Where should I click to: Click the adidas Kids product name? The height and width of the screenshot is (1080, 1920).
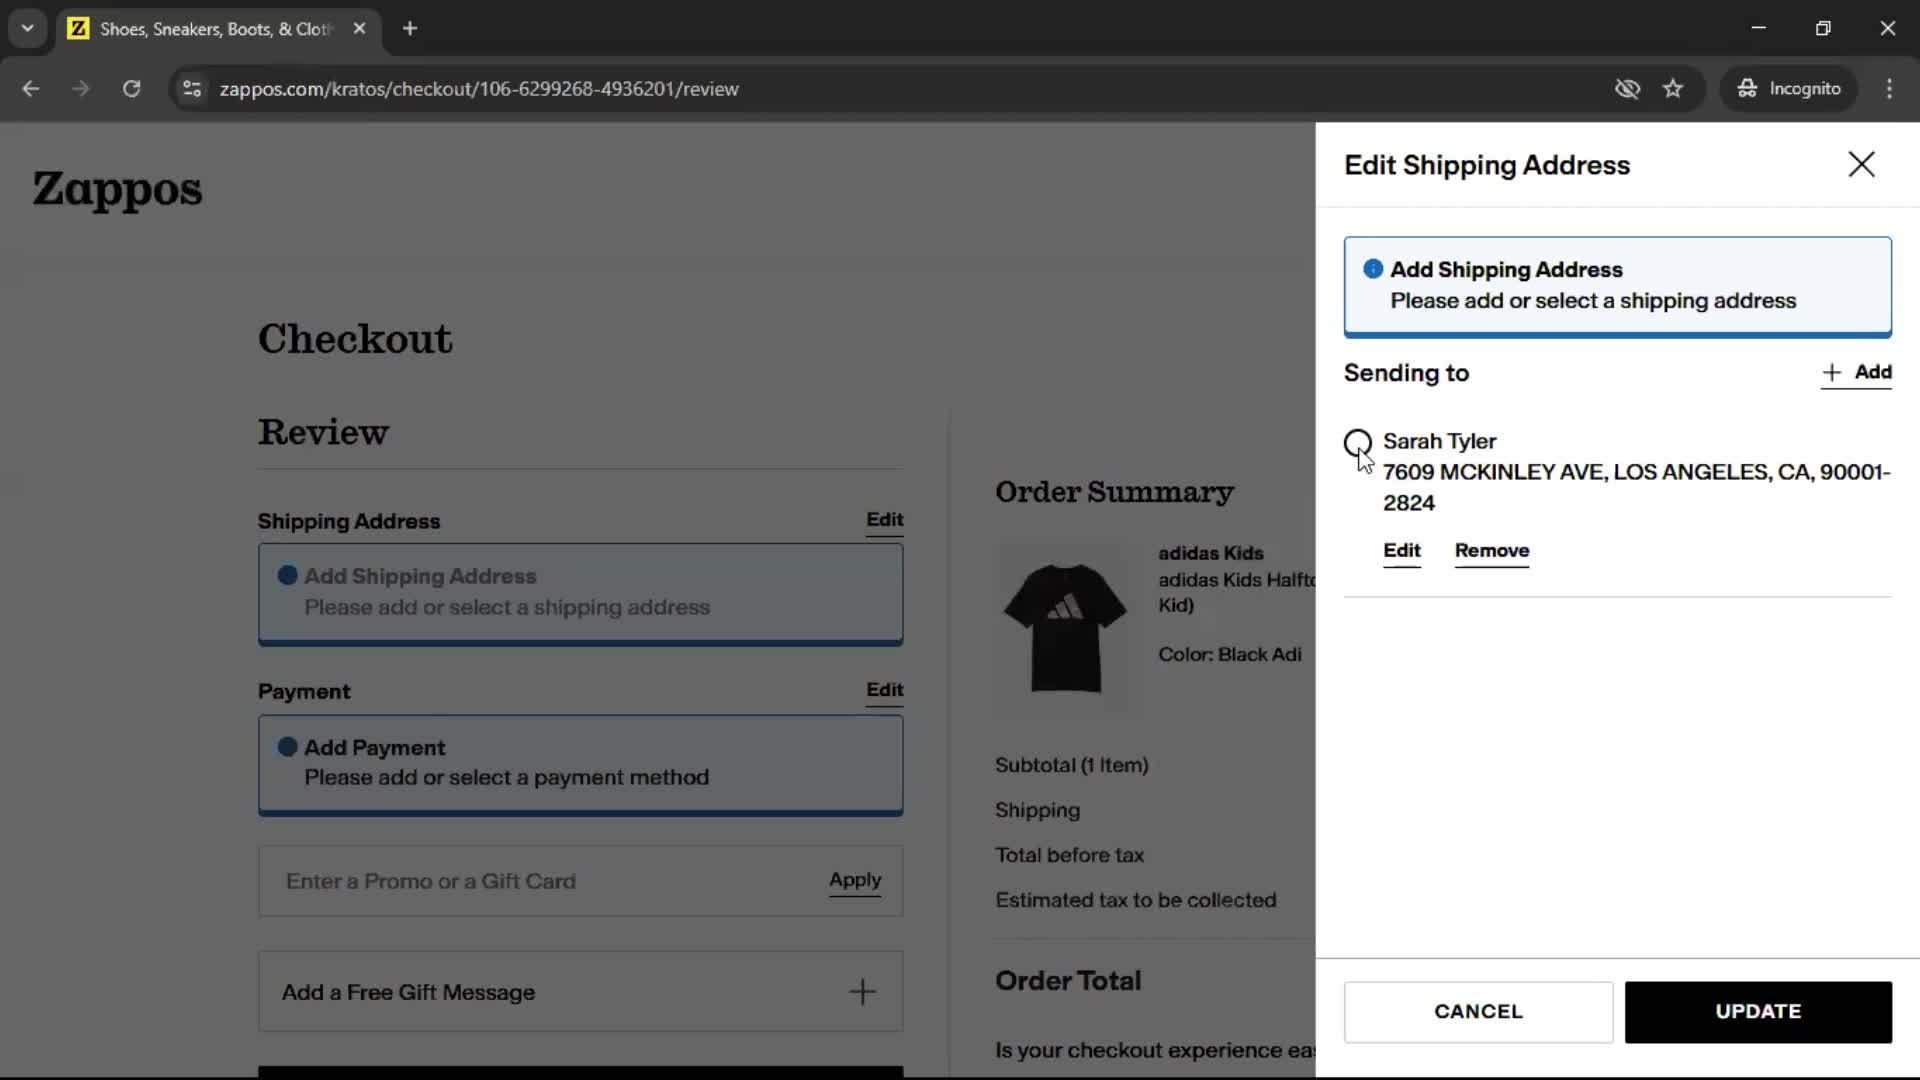(1237, 592)
